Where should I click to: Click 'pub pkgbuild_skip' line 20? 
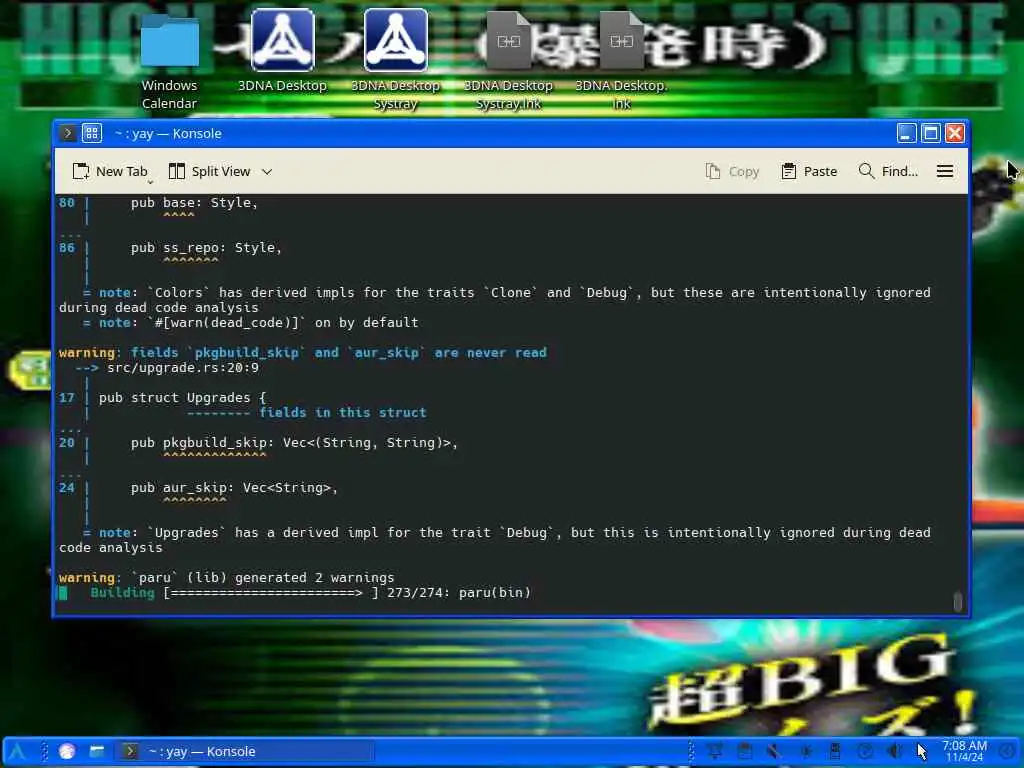(294, 443)
